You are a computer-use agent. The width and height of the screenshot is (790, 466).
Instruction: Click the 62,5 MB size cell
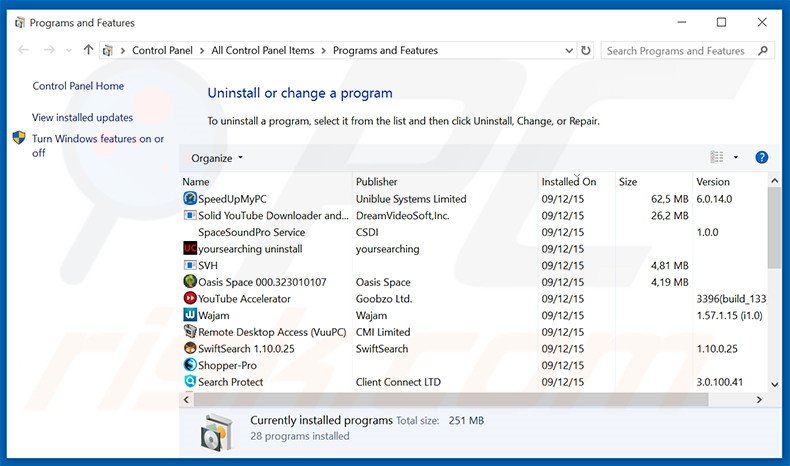(669, 199)
